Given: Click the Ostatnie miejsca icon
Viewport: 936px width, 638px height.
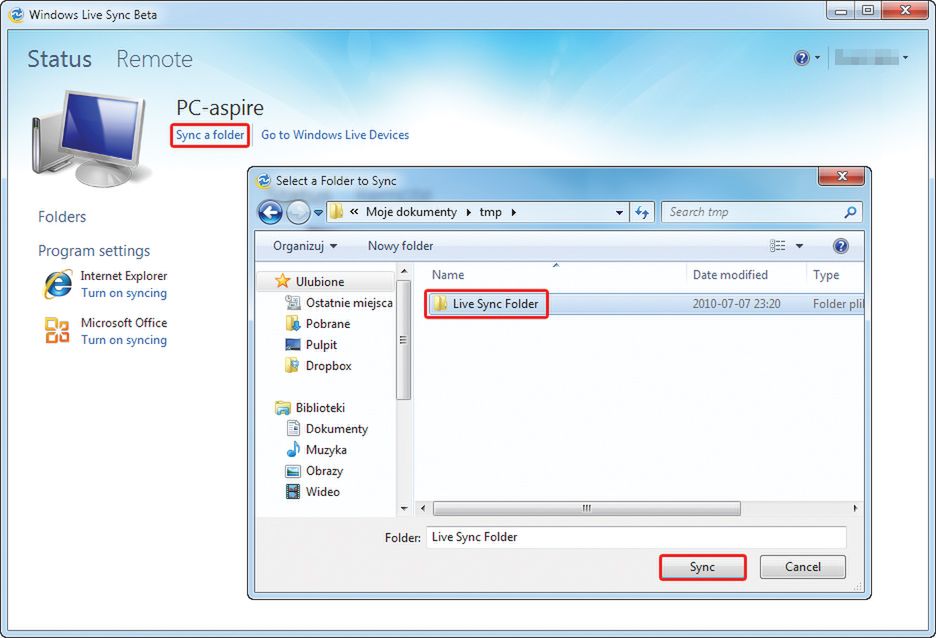Looking at the screenshot, I should pyautogui.click(x=292, y=303).
